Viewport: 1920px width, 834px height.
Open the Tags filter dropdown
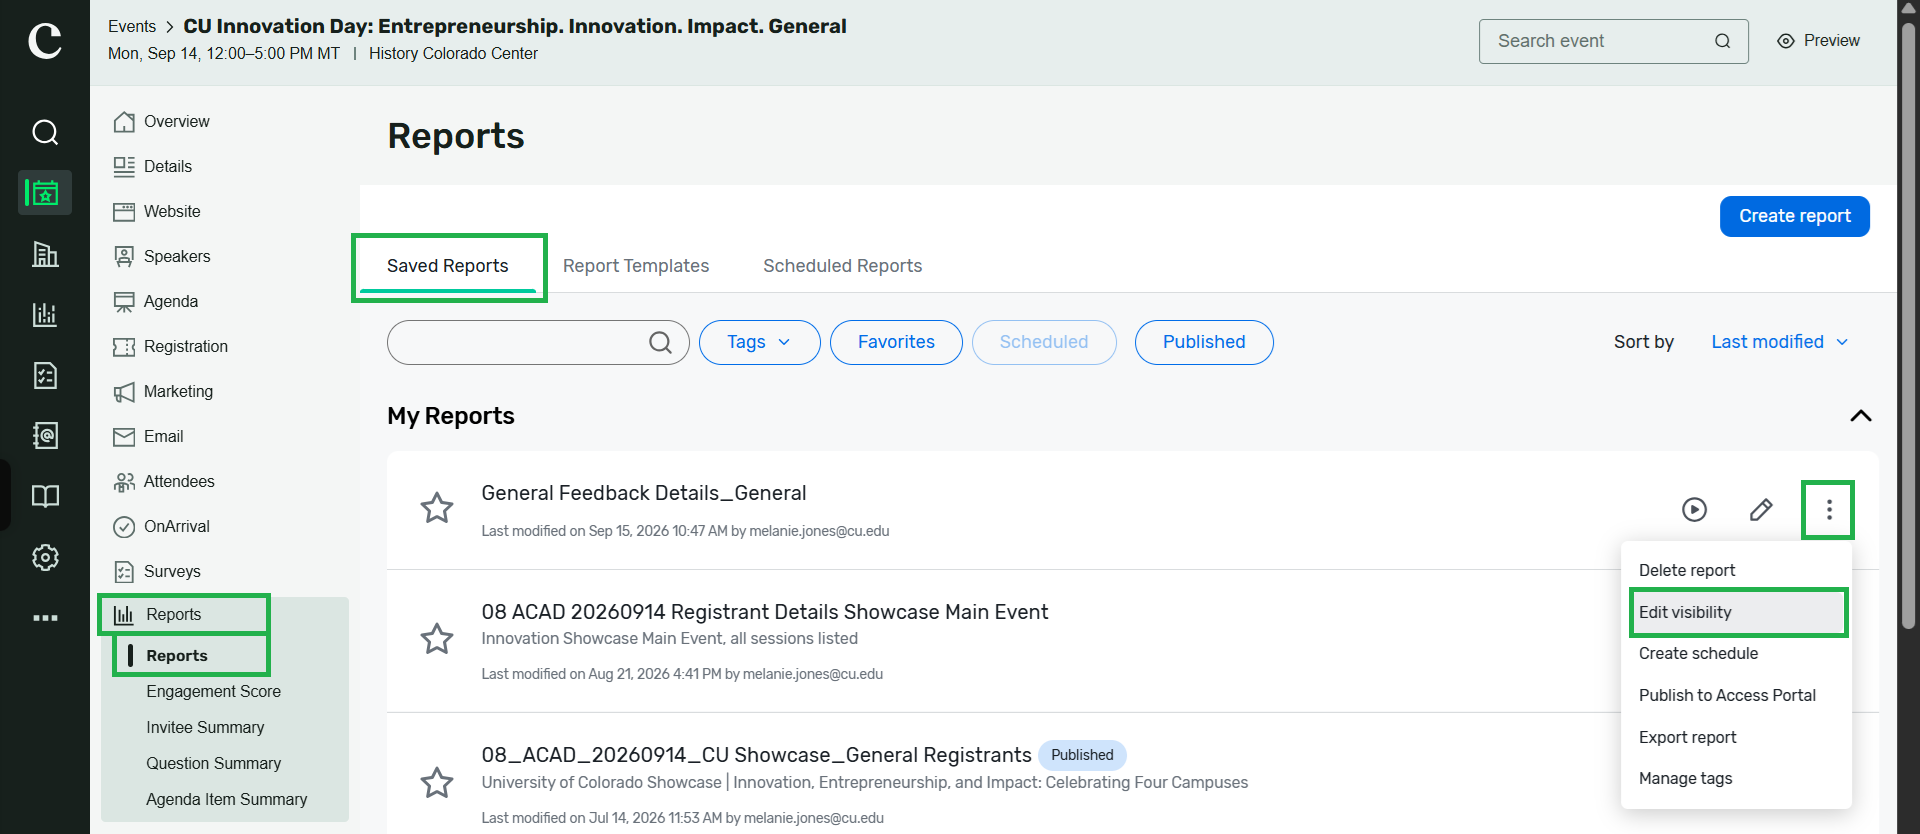point(760,342)
